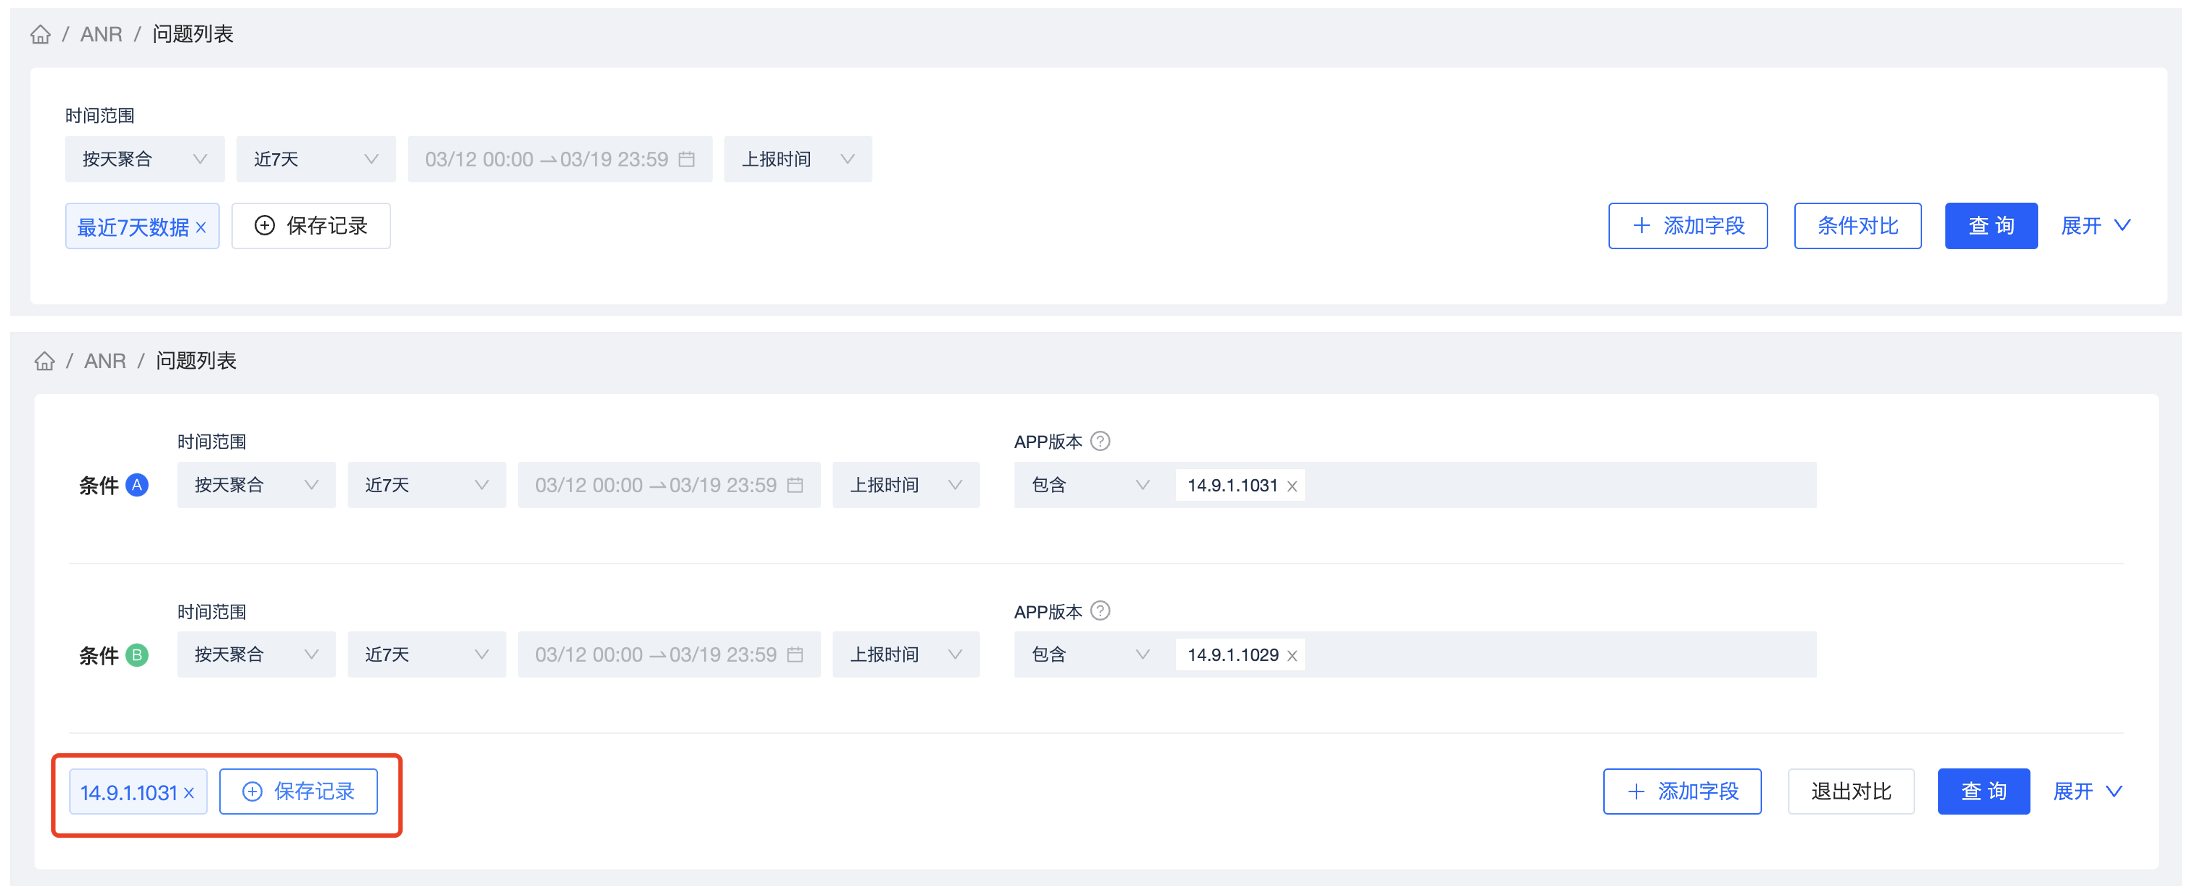The image size is (2196, 896).
Task: Open 近7天 dropdown in top panel
Action: click(x=316, y=159)
